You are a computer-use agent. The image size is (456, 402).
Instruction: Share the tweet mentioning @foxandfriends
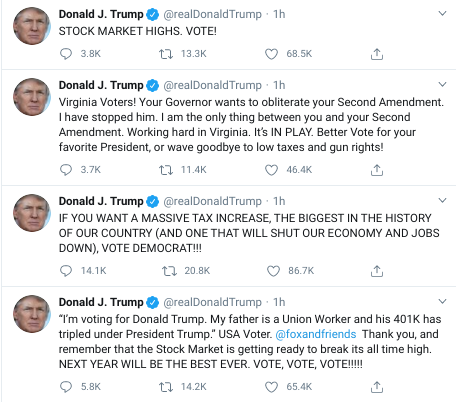click(377, 387)
